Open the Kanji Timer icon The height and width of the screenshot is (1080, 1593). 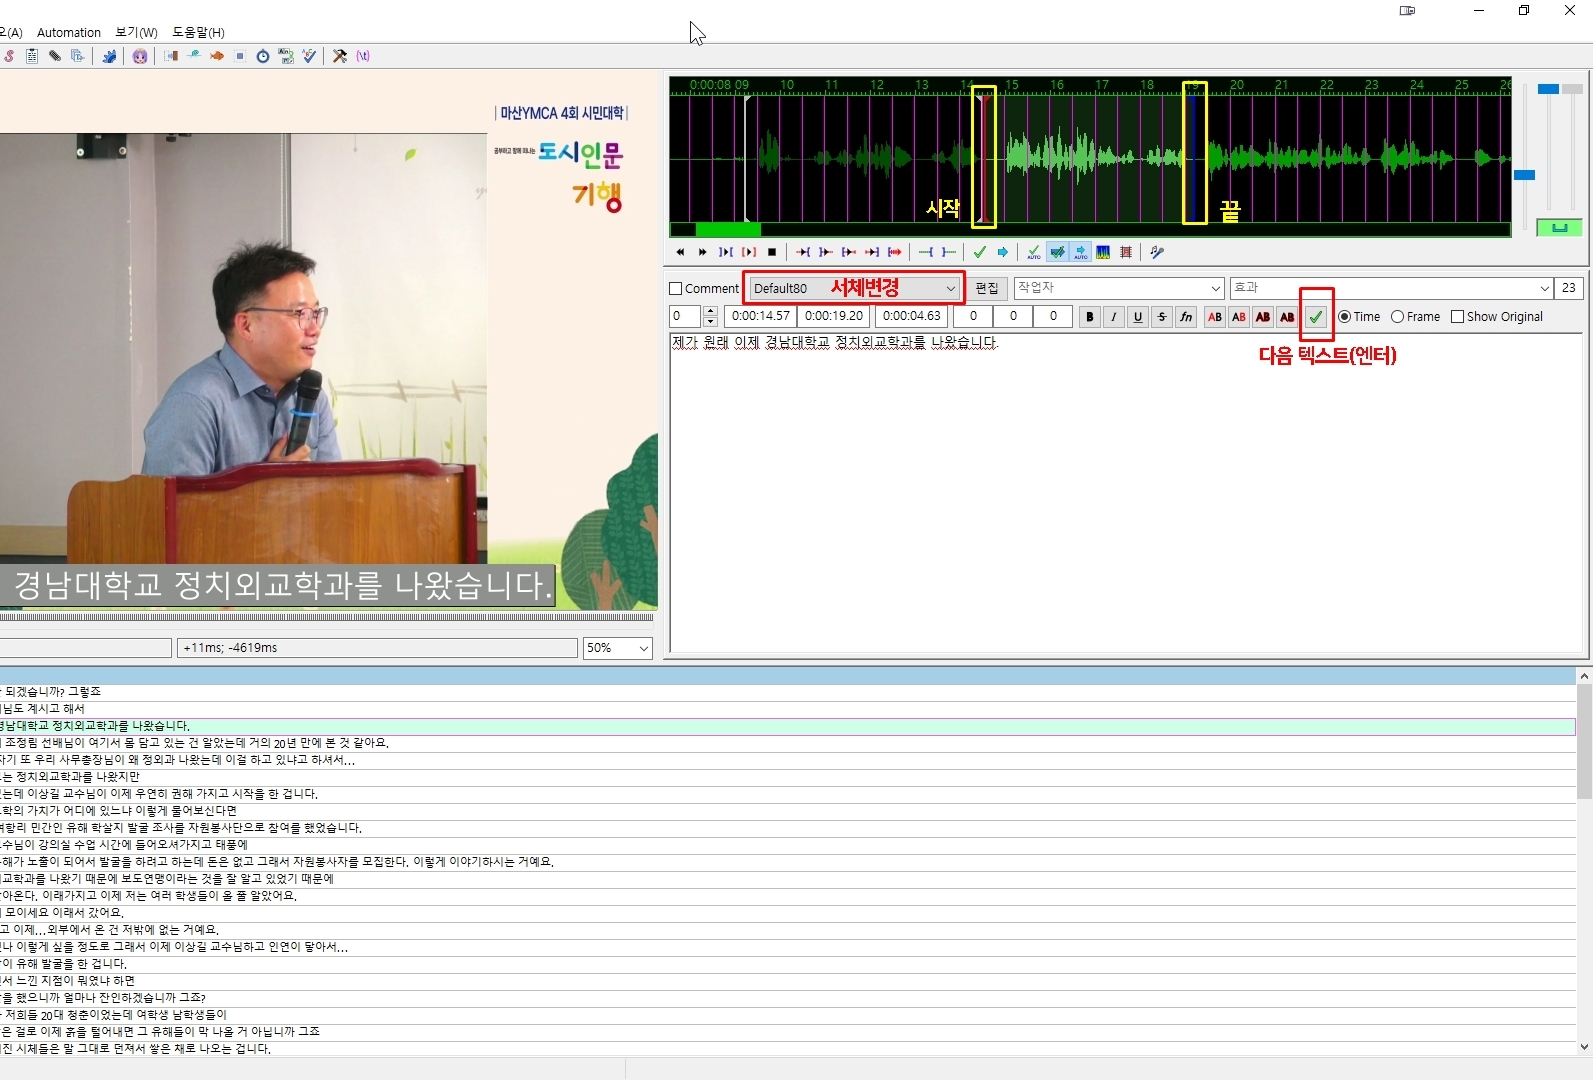286,56
